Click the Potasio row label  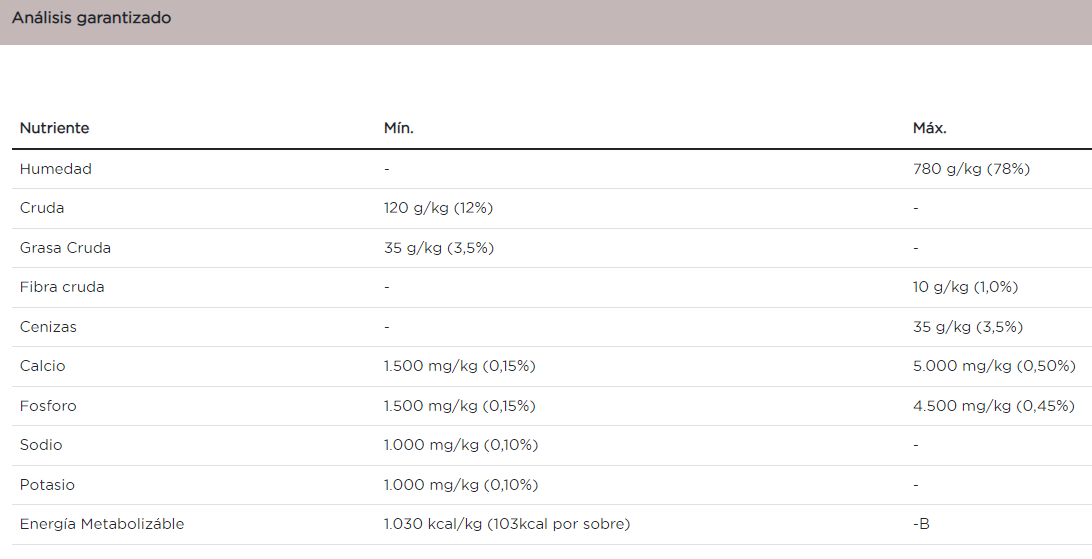(x=47, y=485)
